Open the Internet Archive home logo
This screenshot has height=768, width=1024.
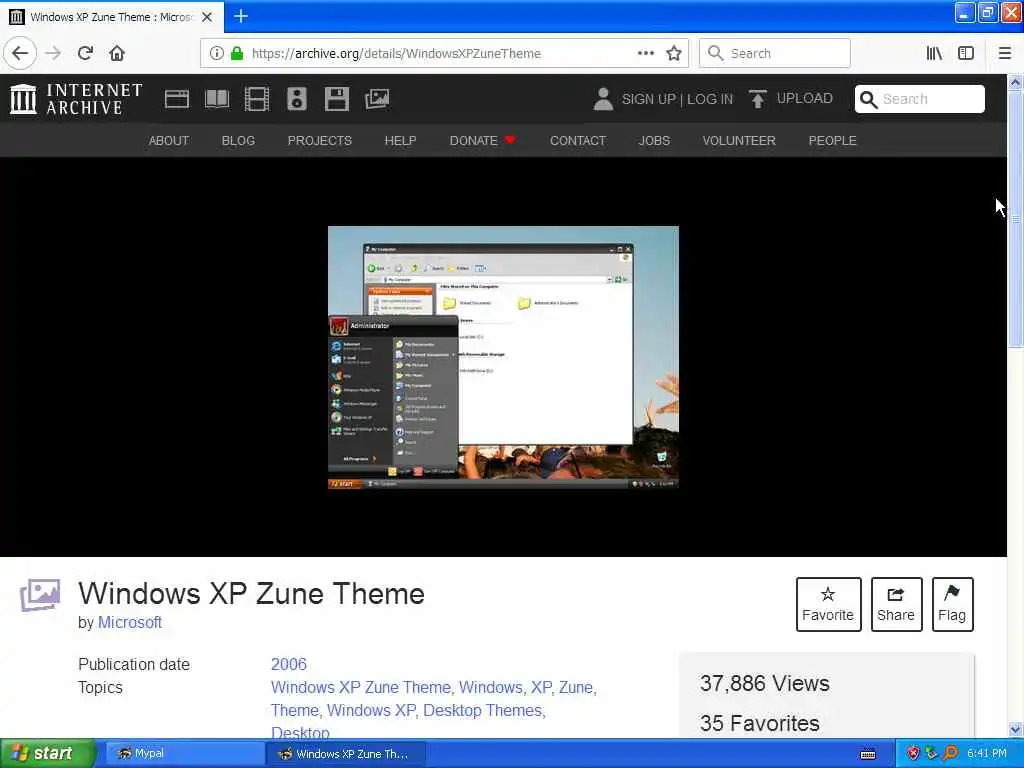point(76,99)
